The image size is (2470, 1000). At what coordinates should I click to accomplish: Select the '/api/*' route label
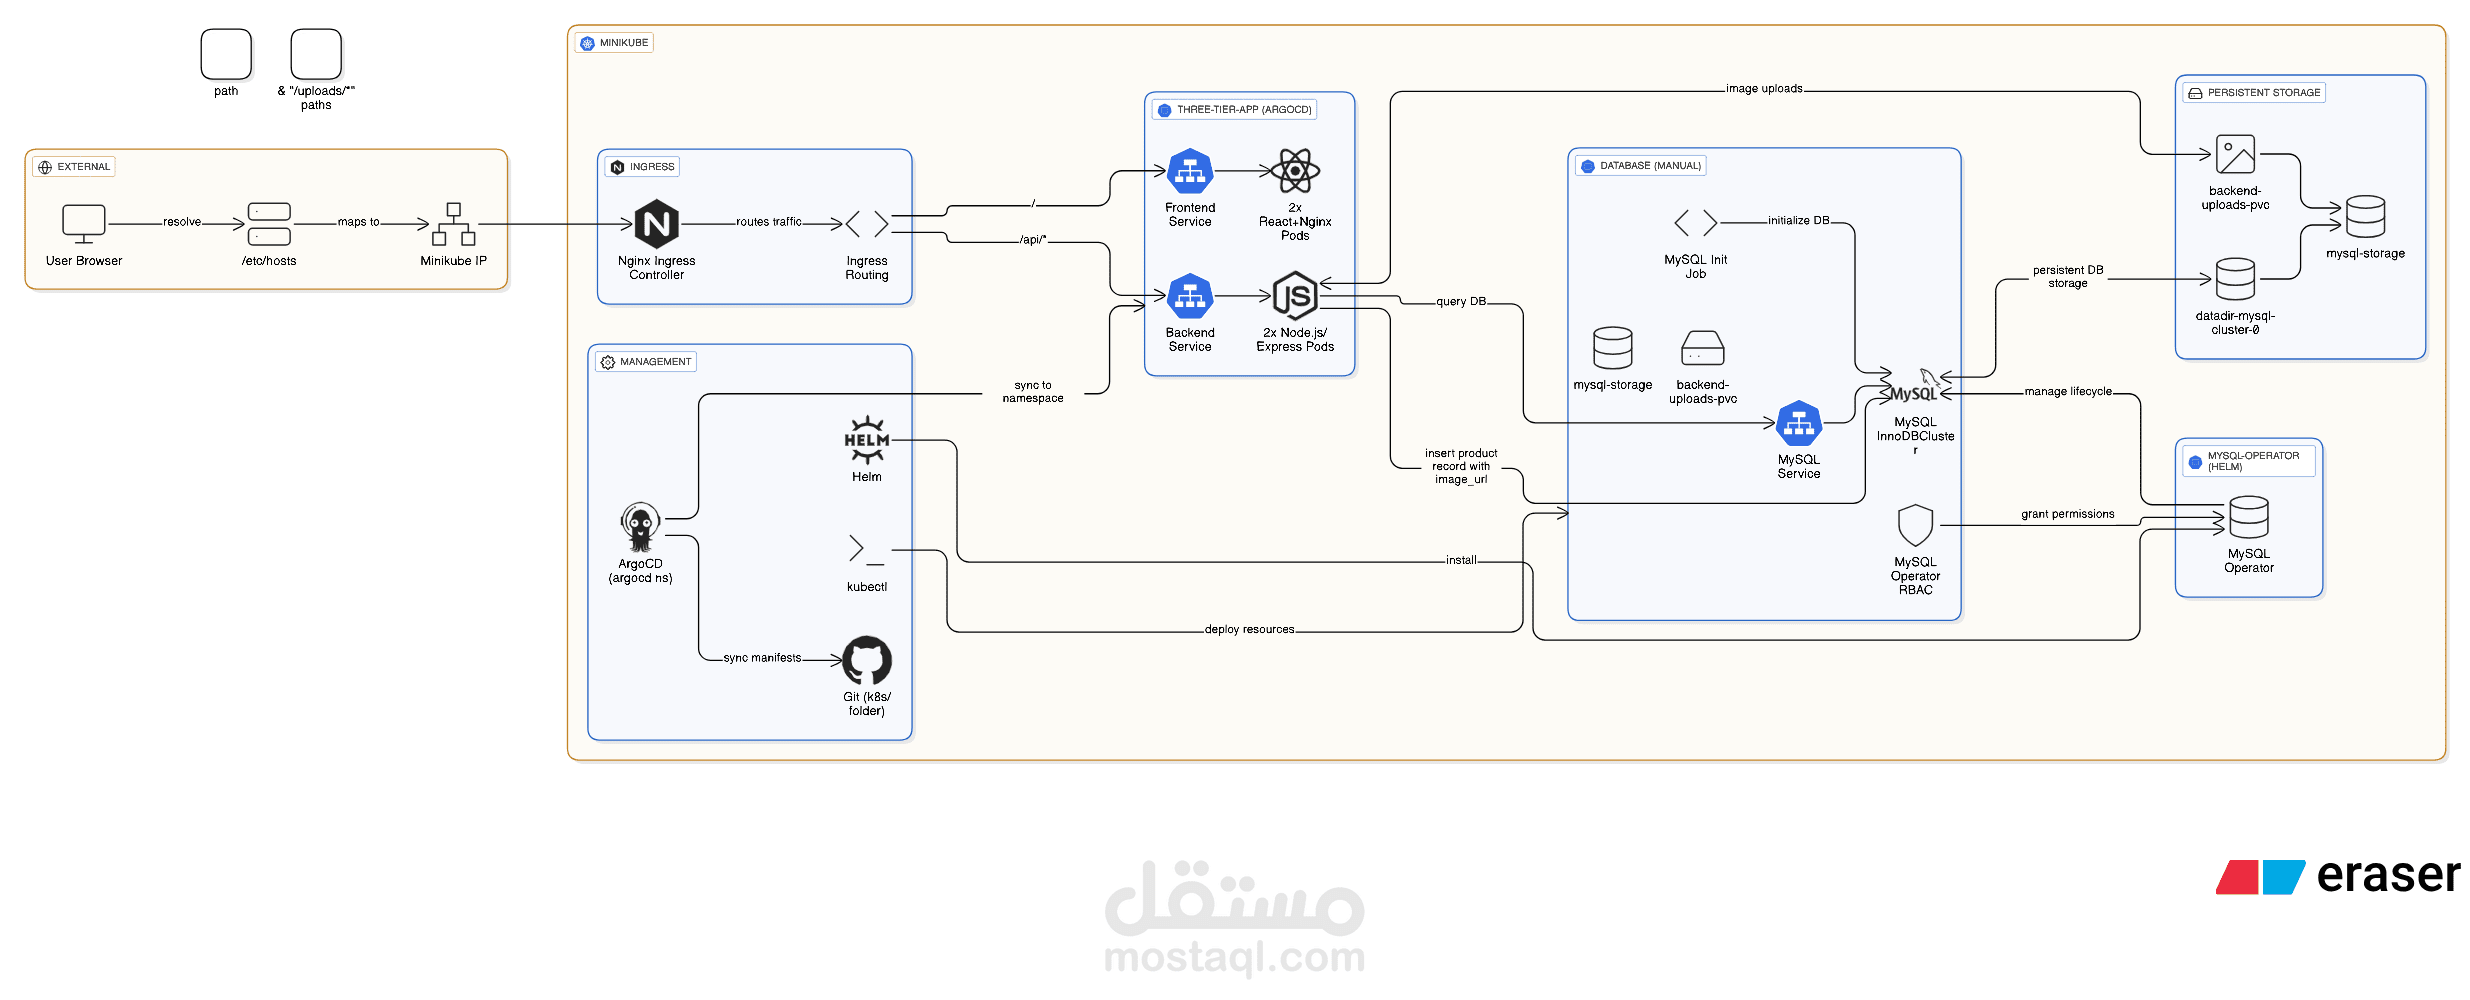click(x=1033, y=240)
